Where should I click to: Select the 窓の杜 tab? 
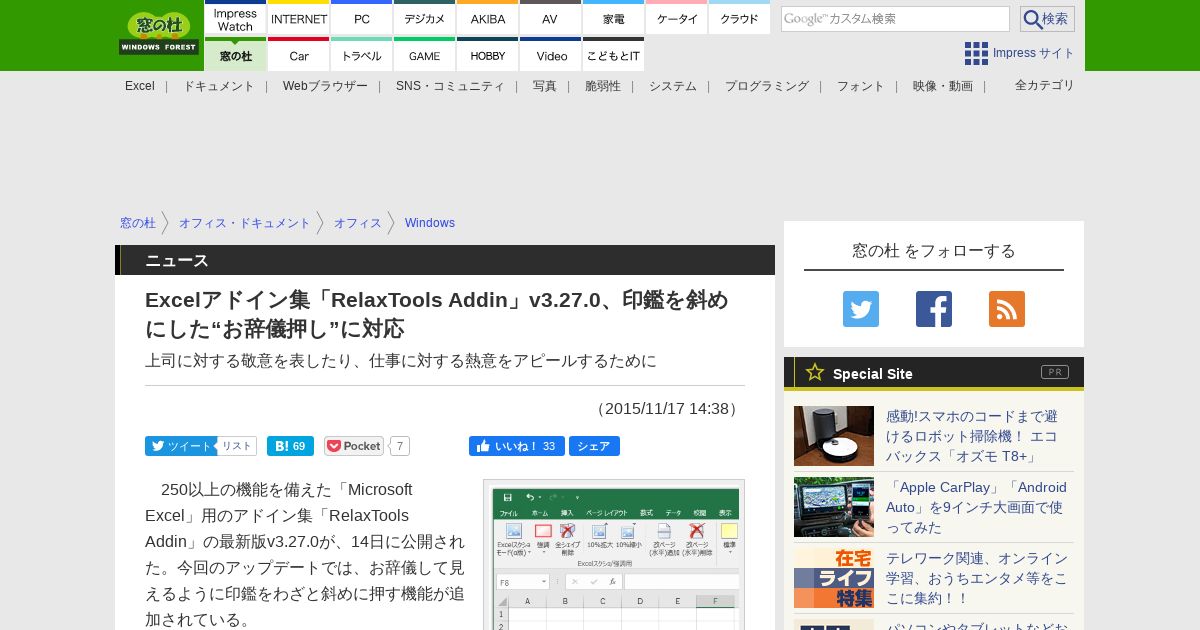[x=235, y=55]
